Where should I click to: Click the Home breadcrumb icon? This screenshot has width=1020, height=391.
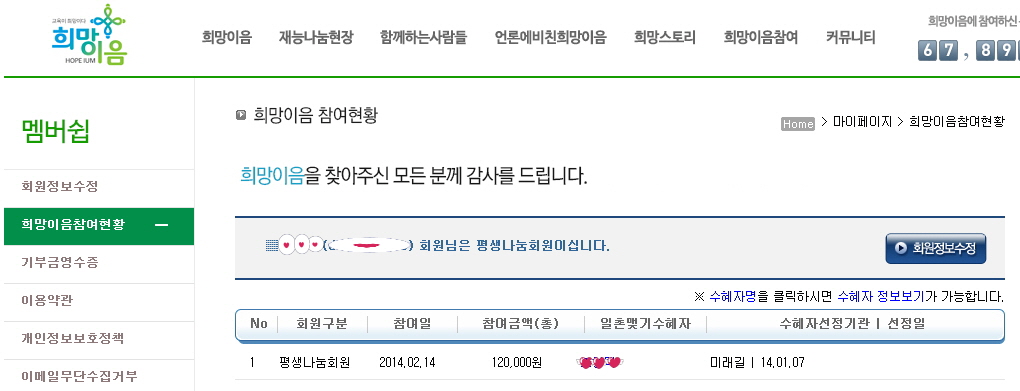click(x=798, y=124)
